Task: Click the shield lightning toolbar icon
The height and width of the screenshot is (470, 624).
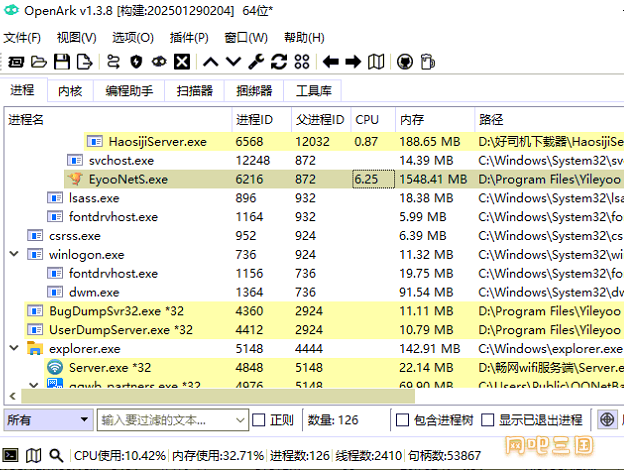Action: [x=136, y=62]
